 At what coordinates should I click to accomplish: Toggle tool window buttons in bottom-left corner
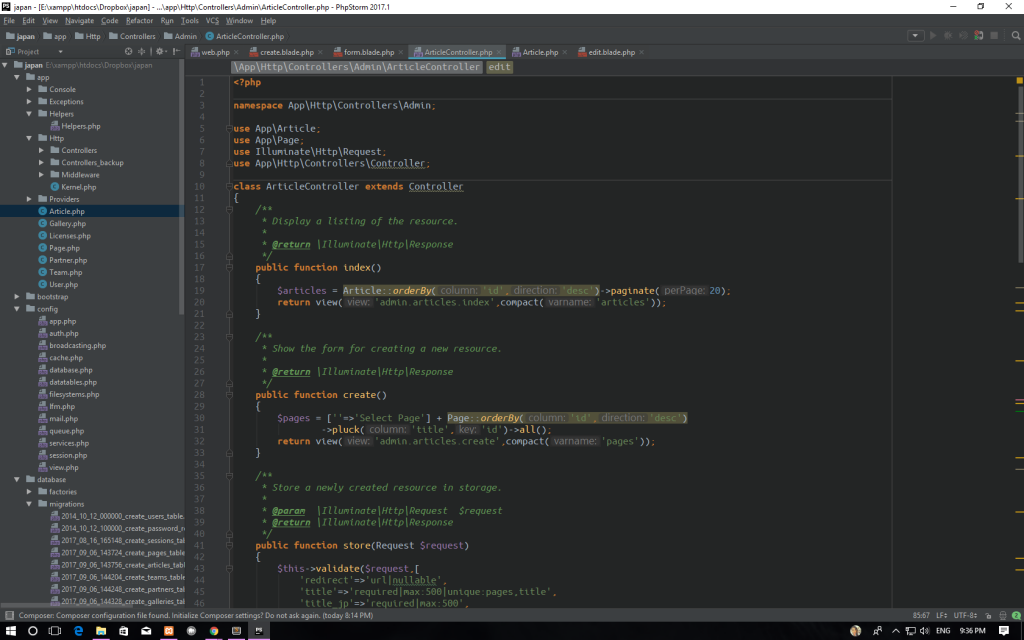pyautogui.click(x=8, y=617)
